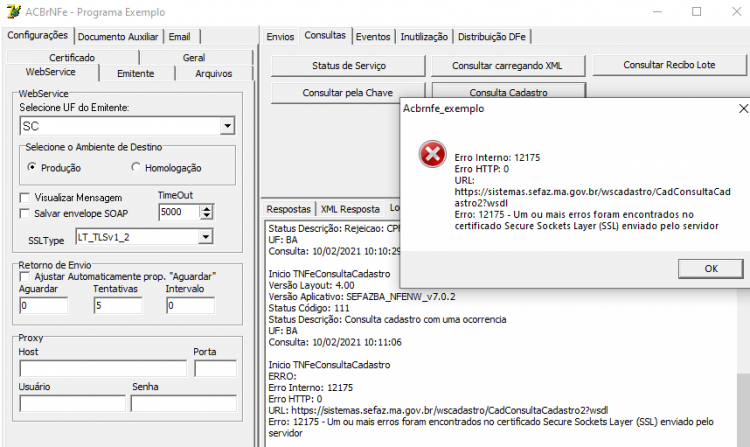The height and width of the screenshot is (447, 750).
Task: Expand the SSLType dropdown
Action: click(x=205, y=237)
